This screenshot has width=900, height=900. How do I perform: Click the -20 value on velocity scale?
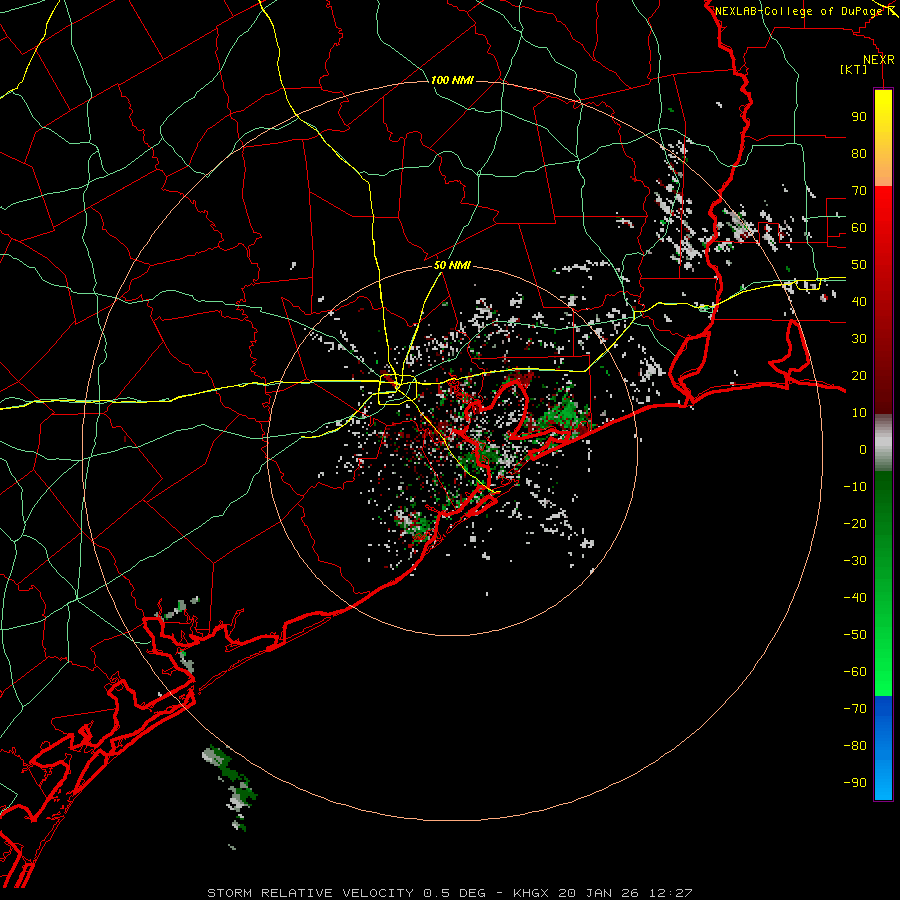pyautogui.click(x=855, y=523)
